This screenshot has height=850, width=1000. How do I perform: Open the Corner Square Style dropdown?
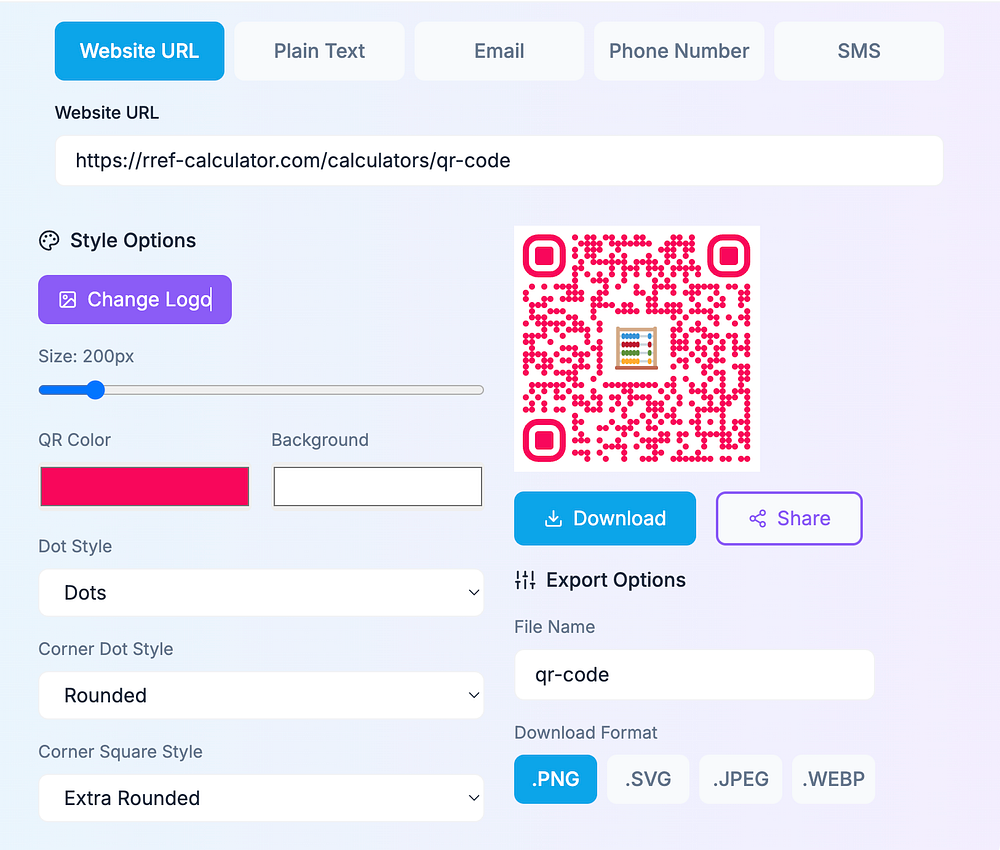pyautogui.click(x=261, y=798)
